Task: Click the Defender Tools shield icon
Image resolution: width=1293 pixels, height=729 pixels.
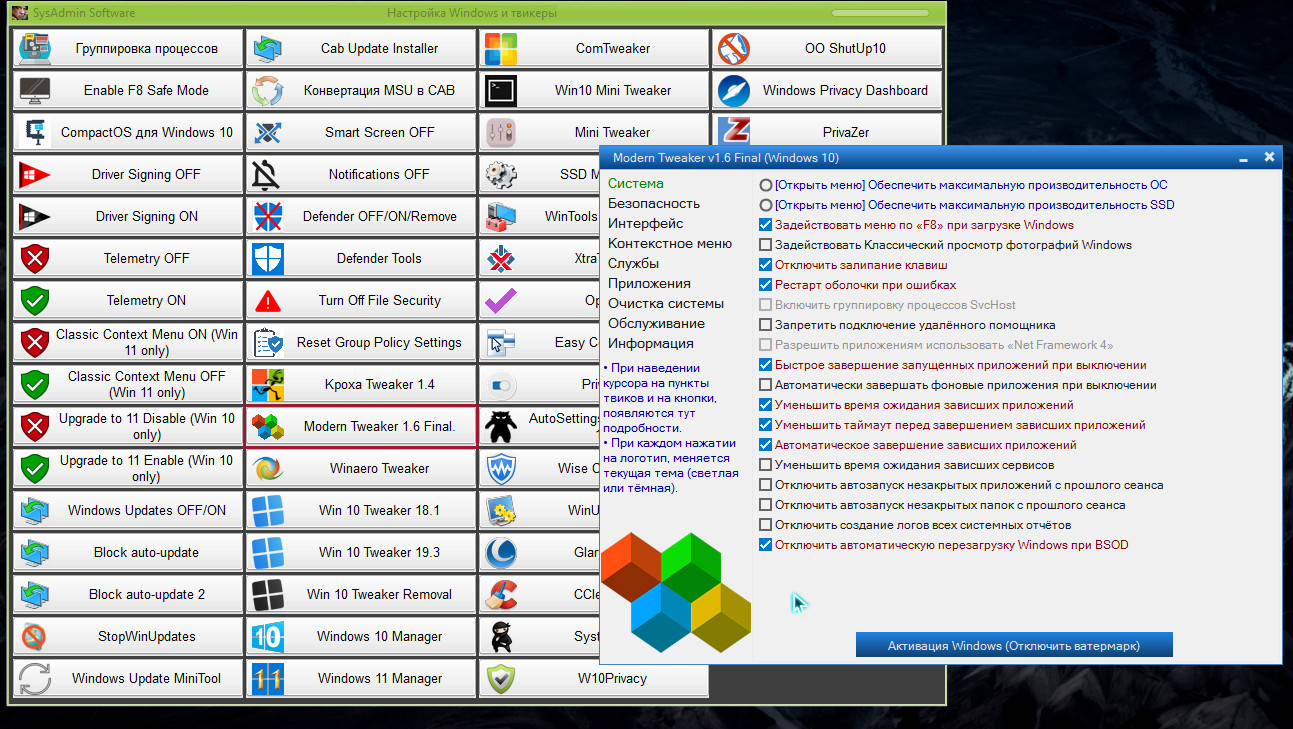Action: 268,258
